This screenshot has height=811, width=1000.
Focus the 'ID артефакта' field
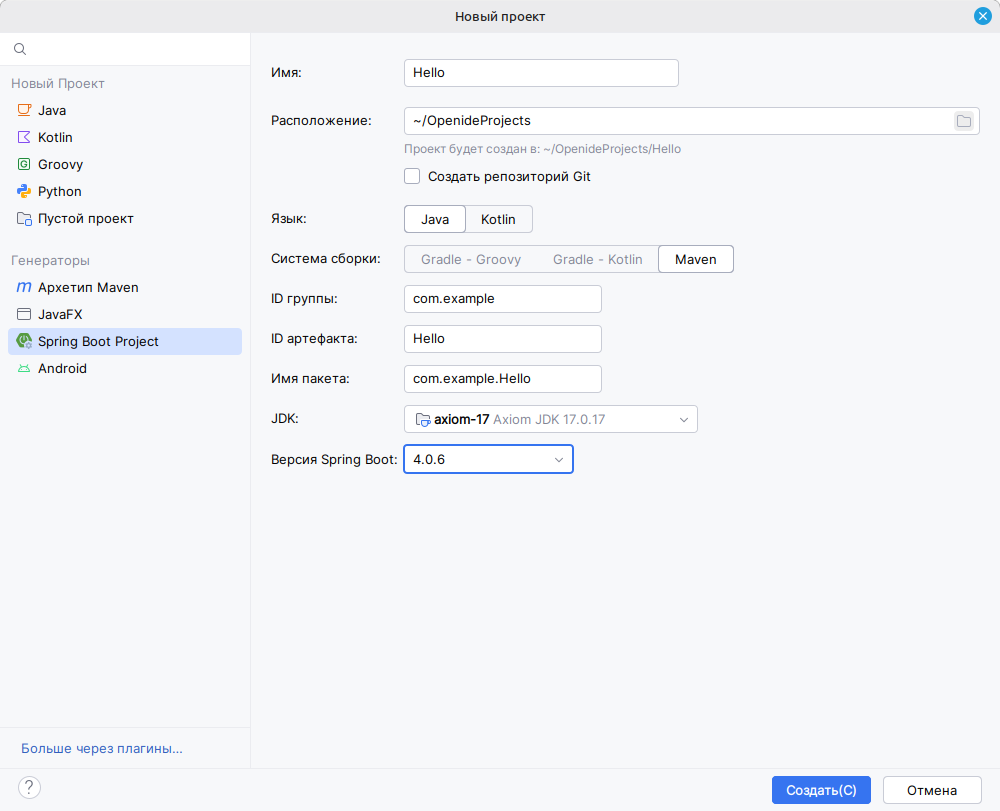tap(503, 339)
